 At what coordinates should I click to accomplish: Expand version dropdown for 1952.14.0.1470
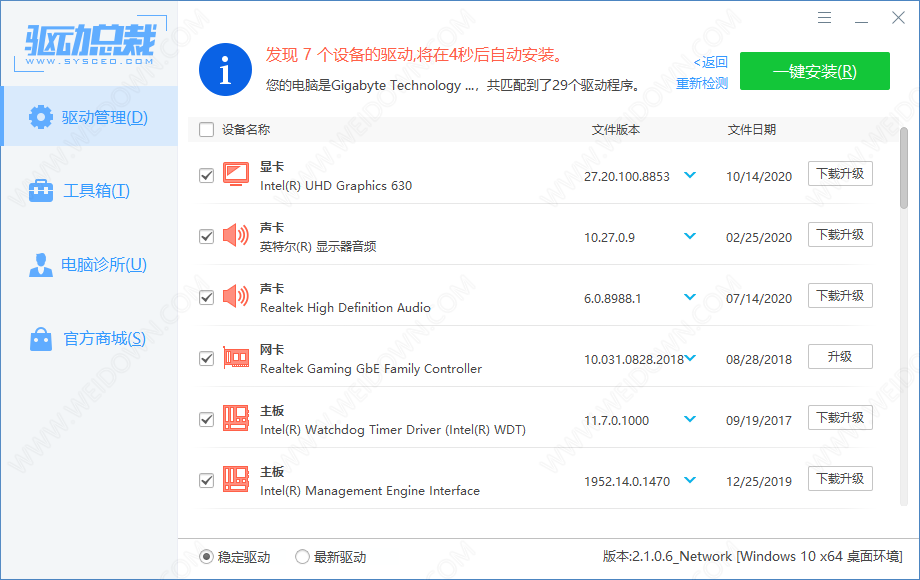(690, 480)
